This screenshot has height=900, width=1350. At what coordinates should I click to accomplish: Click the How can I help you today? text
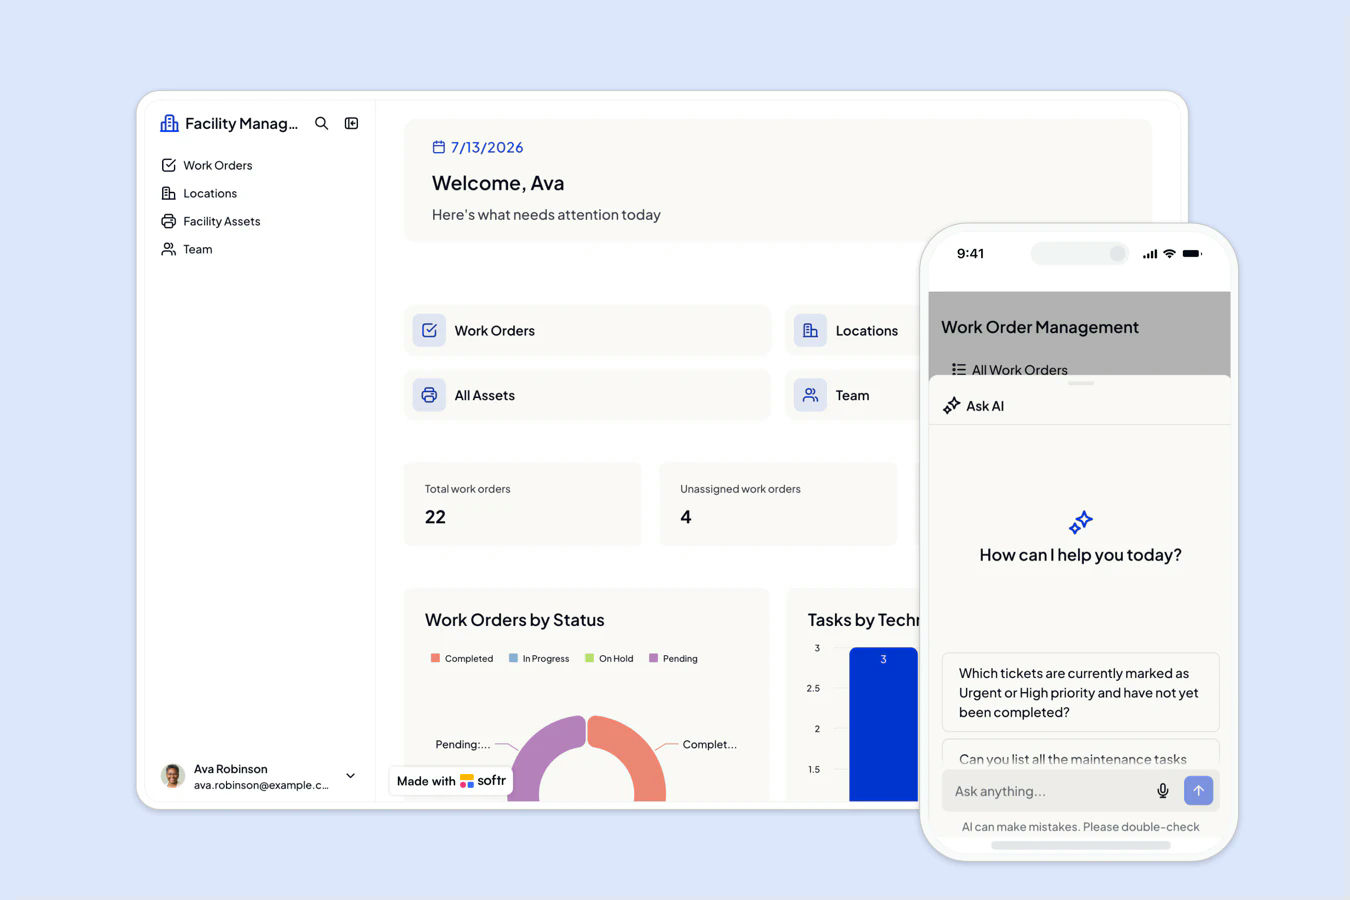[1080, 555]
